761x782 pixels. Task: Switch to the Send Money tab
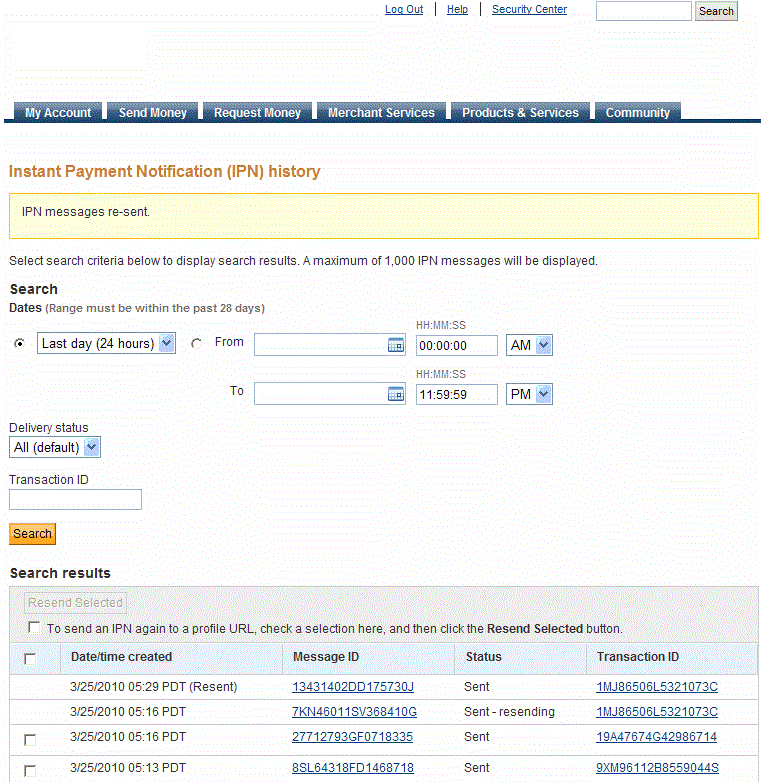click(152, 113)
